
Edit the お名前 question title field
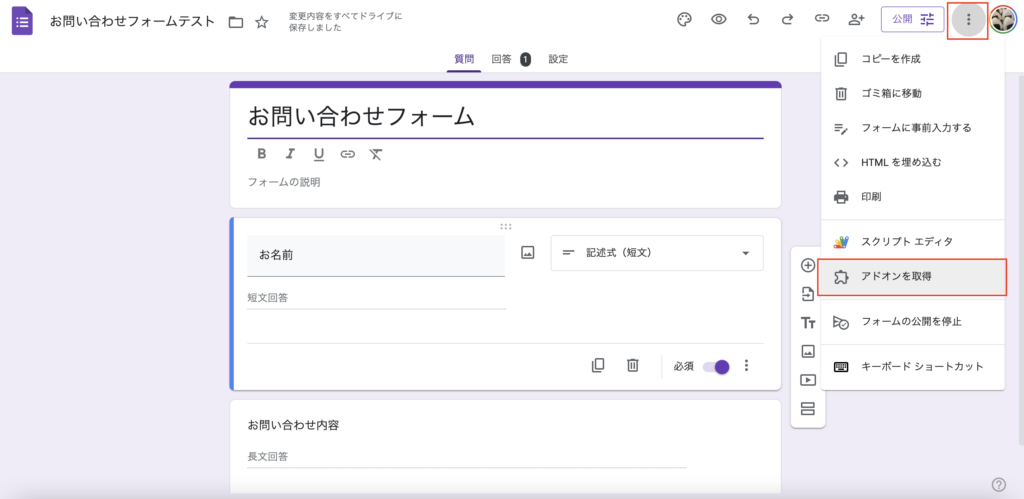point(376,255)
